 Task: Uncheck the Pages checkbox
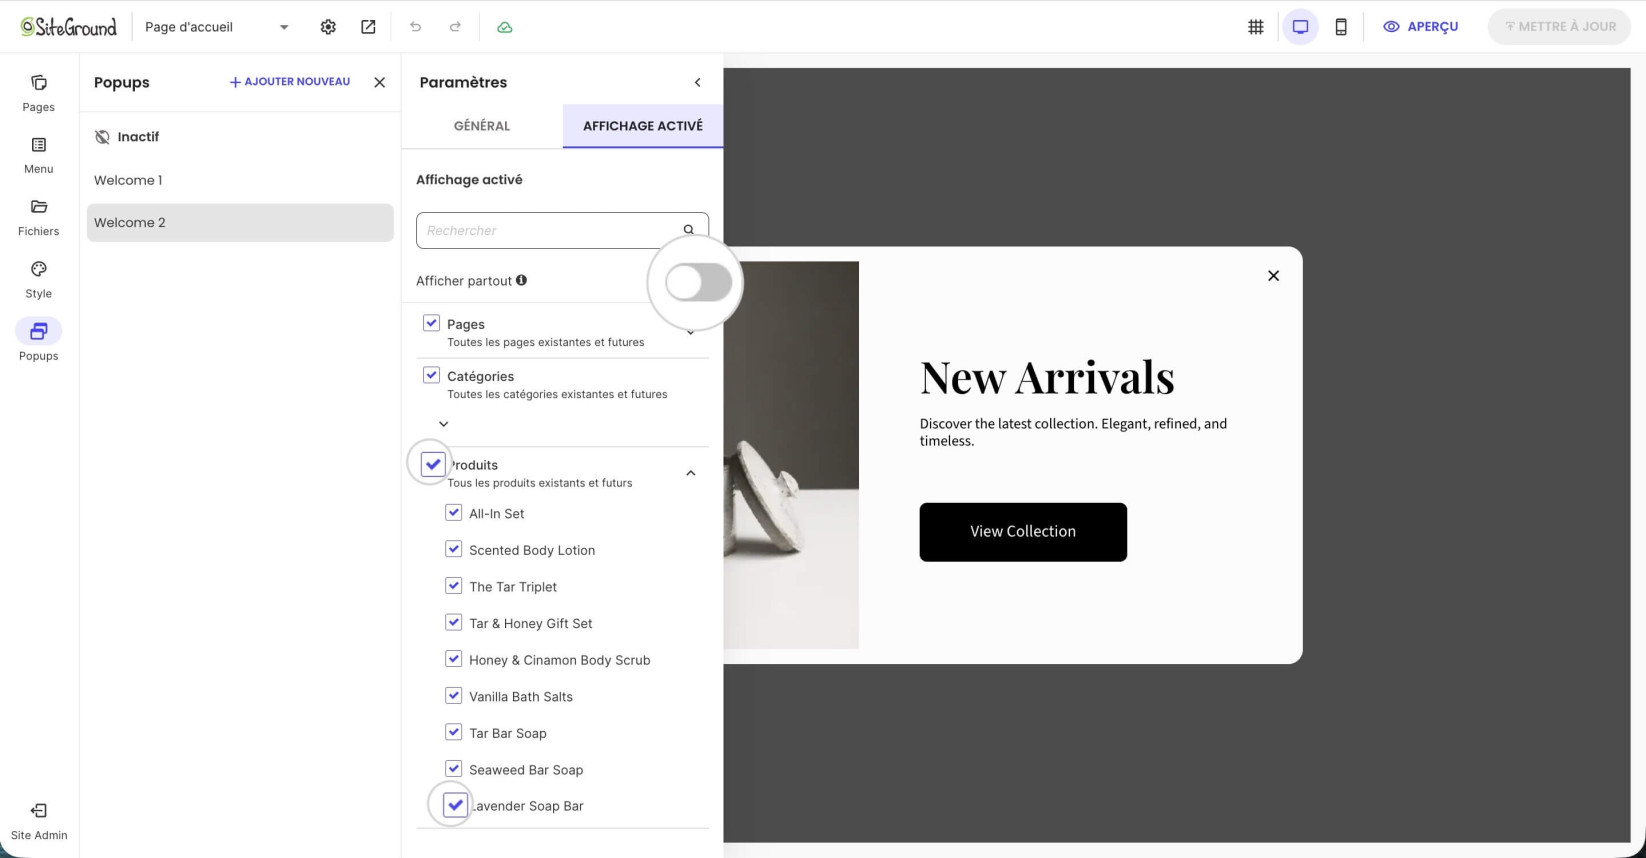click(431, 323)
